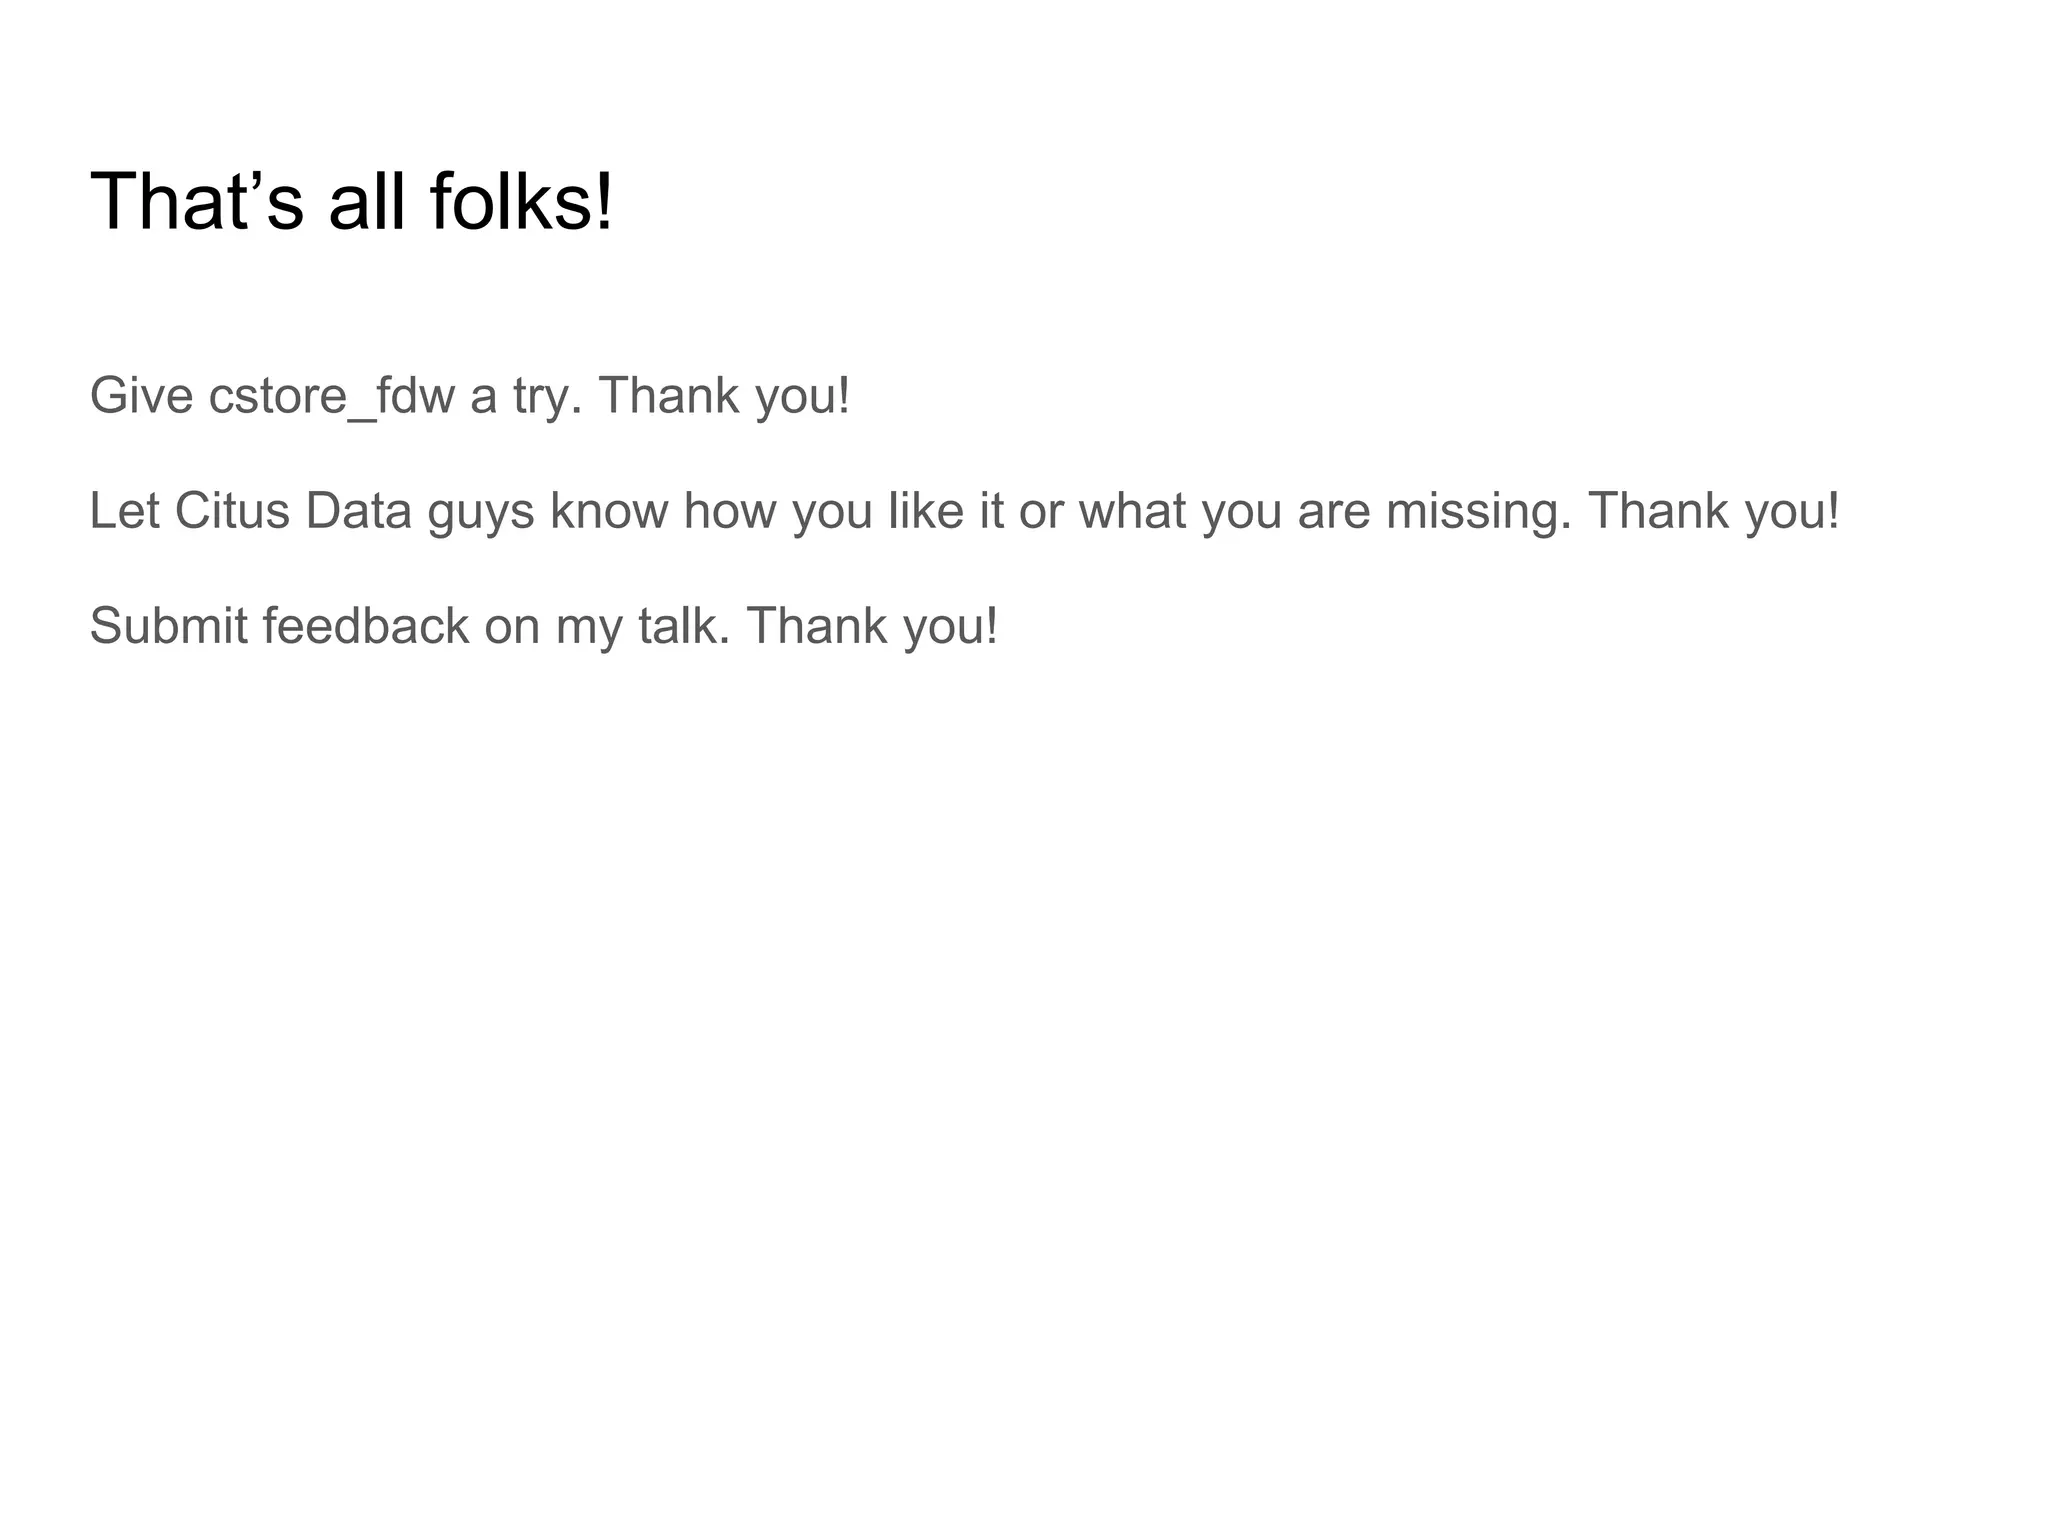Click "Thank you!" at end of second line
The width and height of the screenshot is (2048, 1536).
pyautogui.click(x=1714, y=511)
